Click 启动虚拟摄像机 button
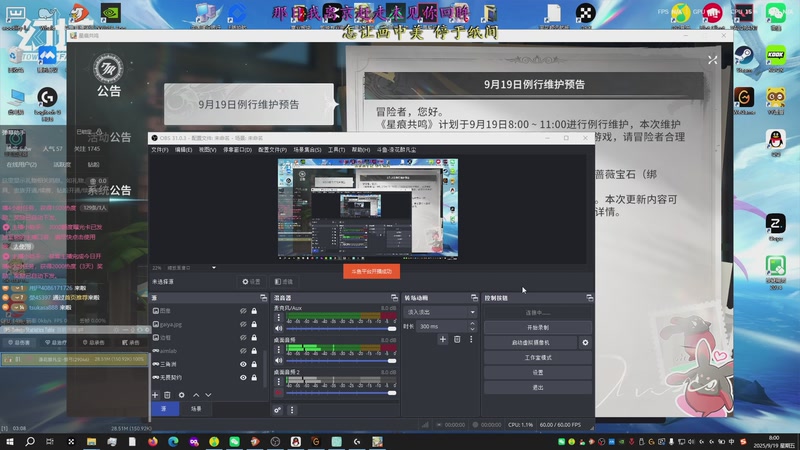 coord(531,342)
